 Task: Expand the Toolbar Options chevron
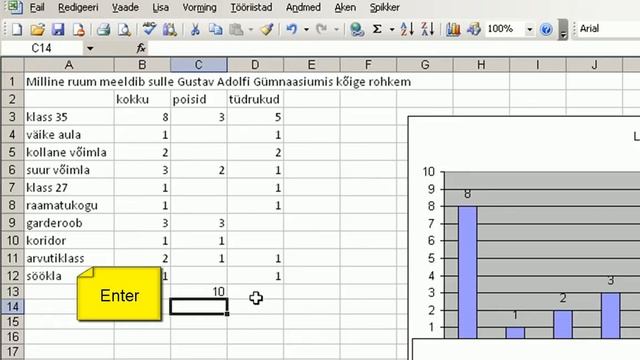click(563, 29)
